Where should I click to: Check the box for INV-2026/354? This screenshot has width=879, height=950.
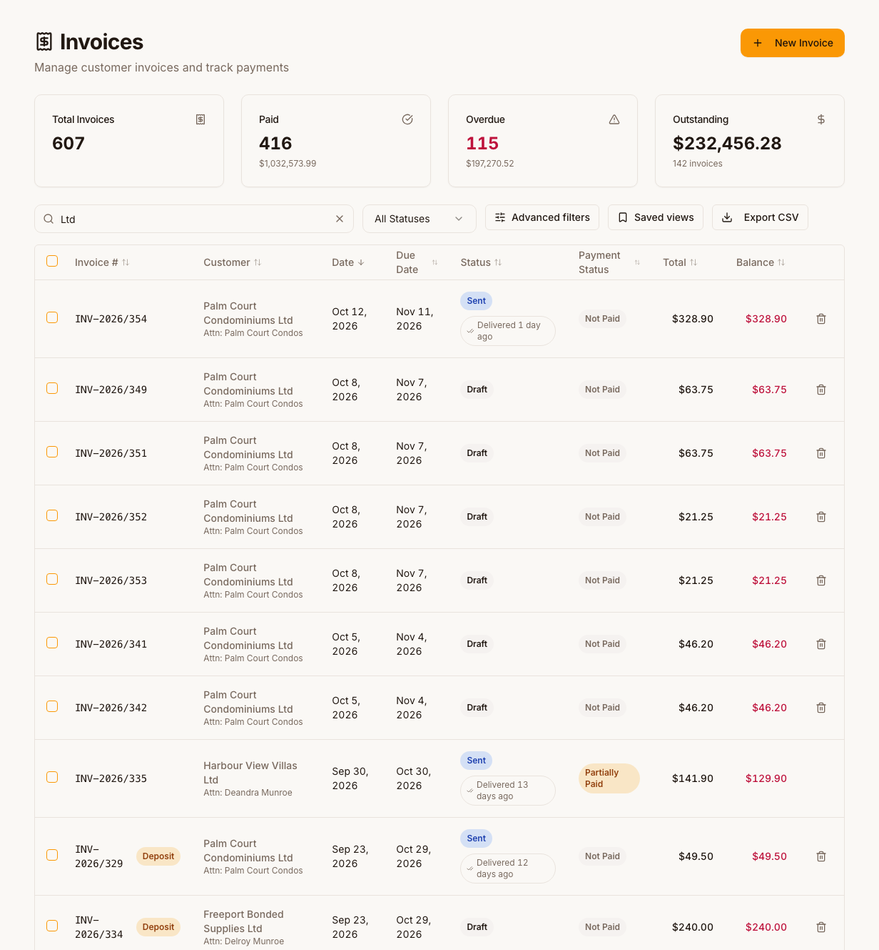(x=52, y=317)
